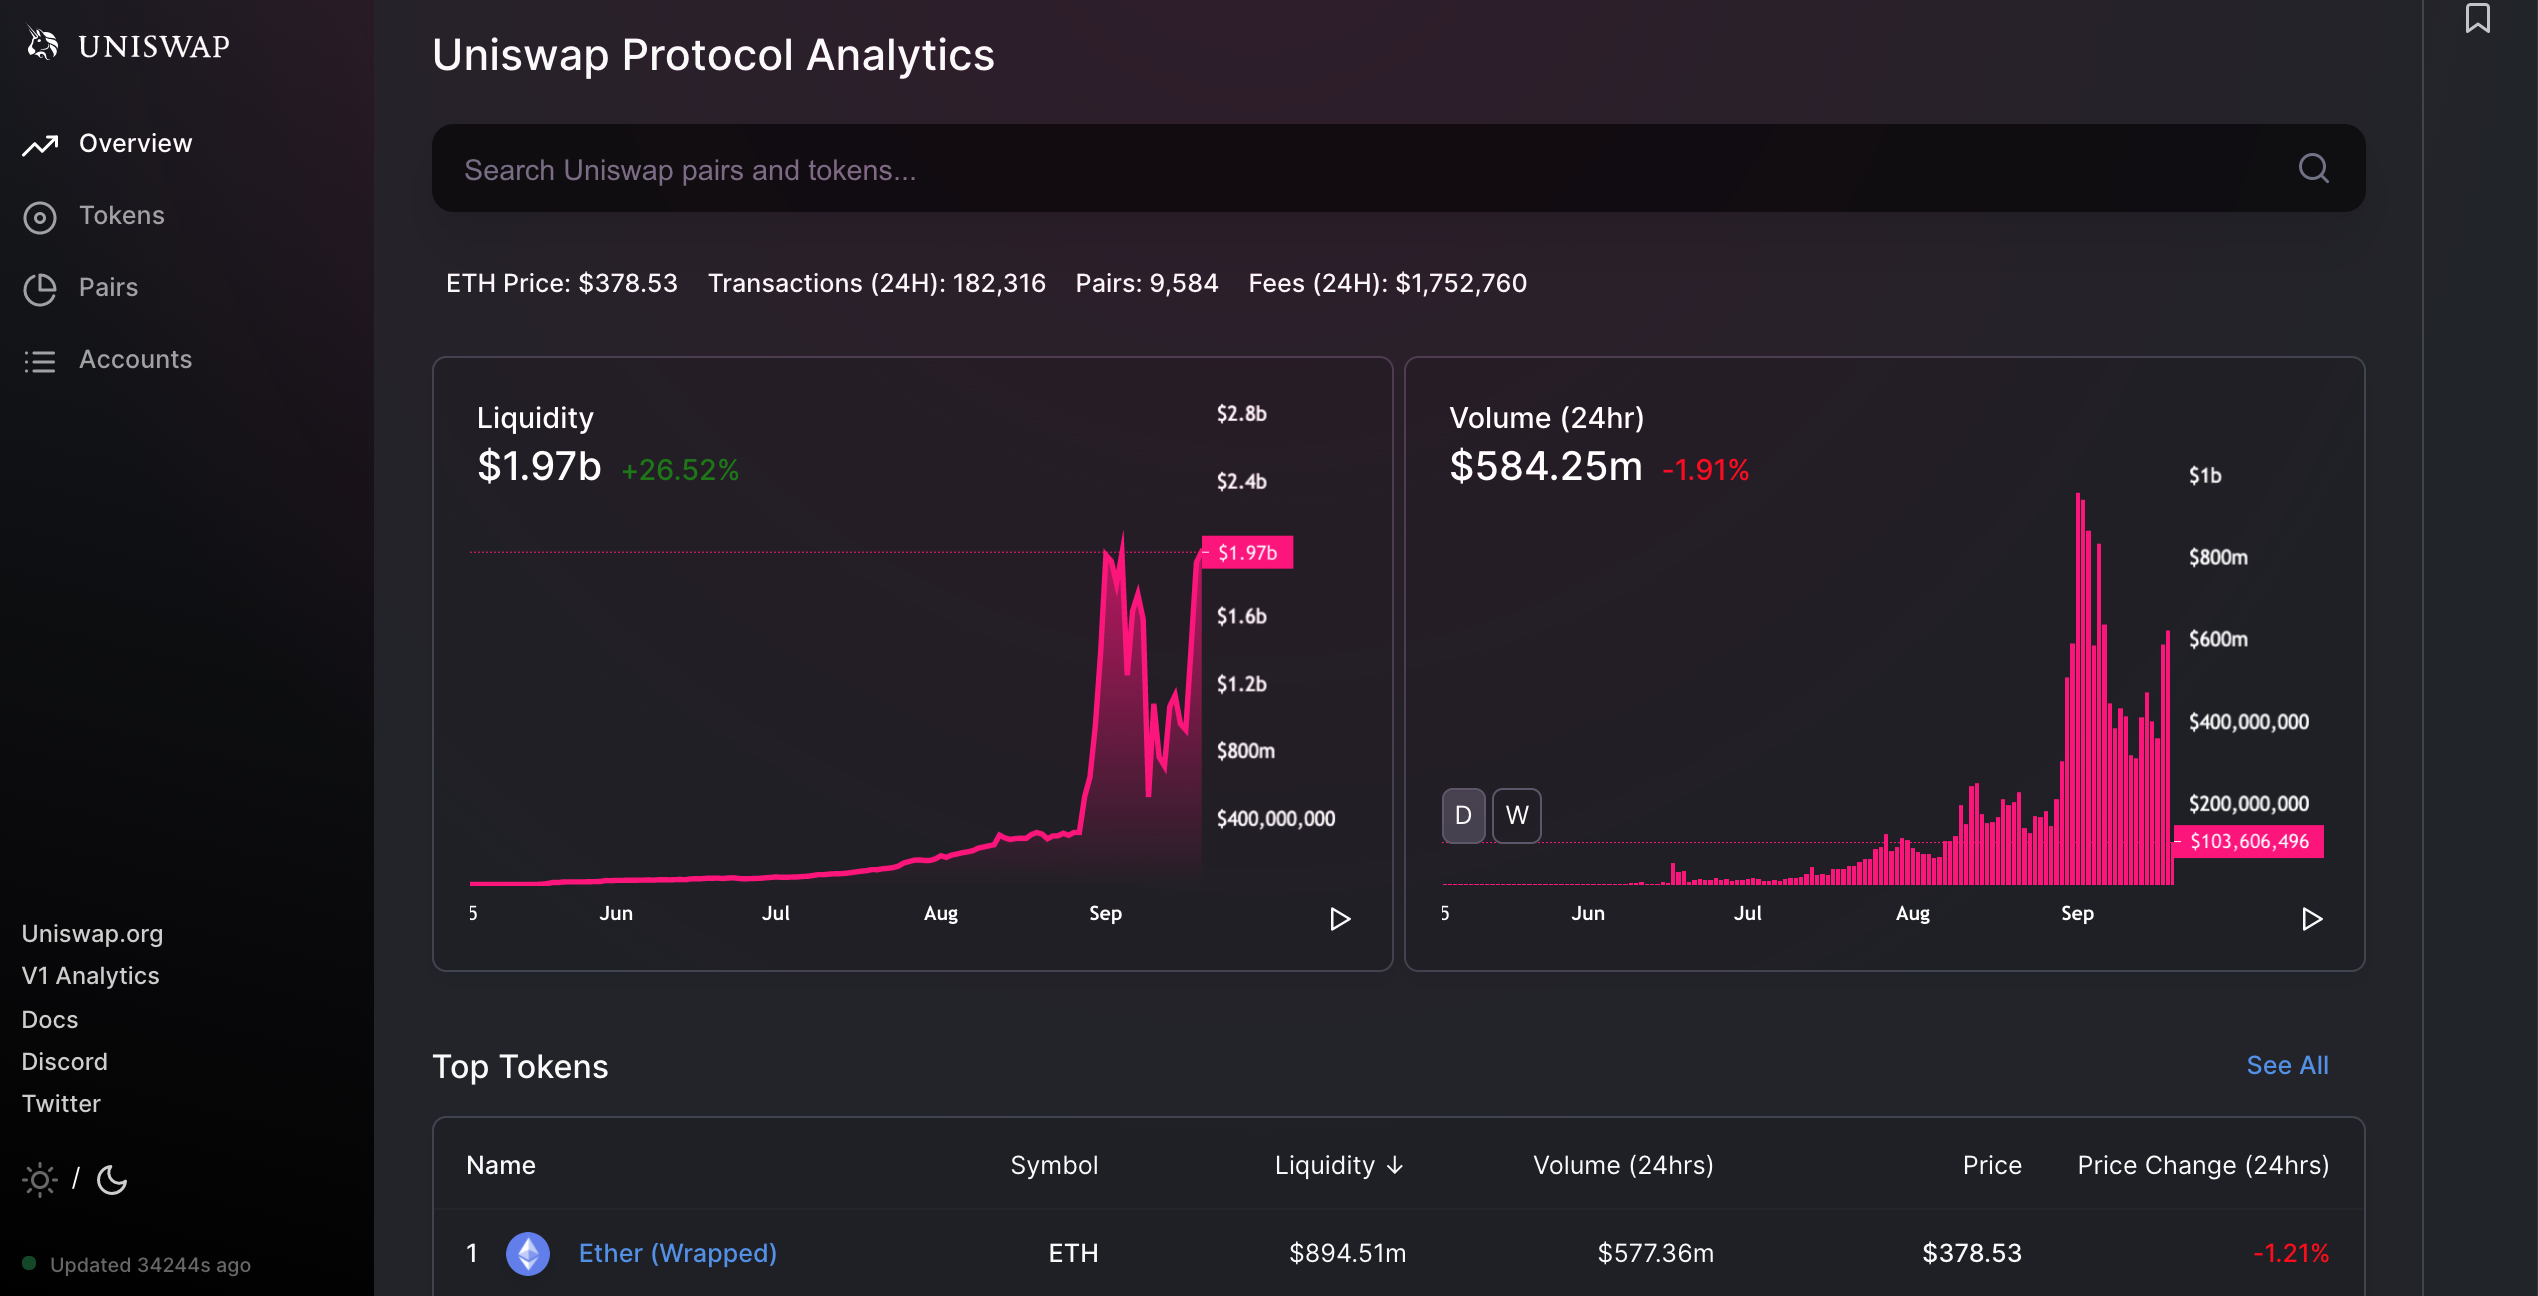Click the UNISWAP wordmark in sidebar
The image size is (2538, 1296).
click(x=154, y=46)
